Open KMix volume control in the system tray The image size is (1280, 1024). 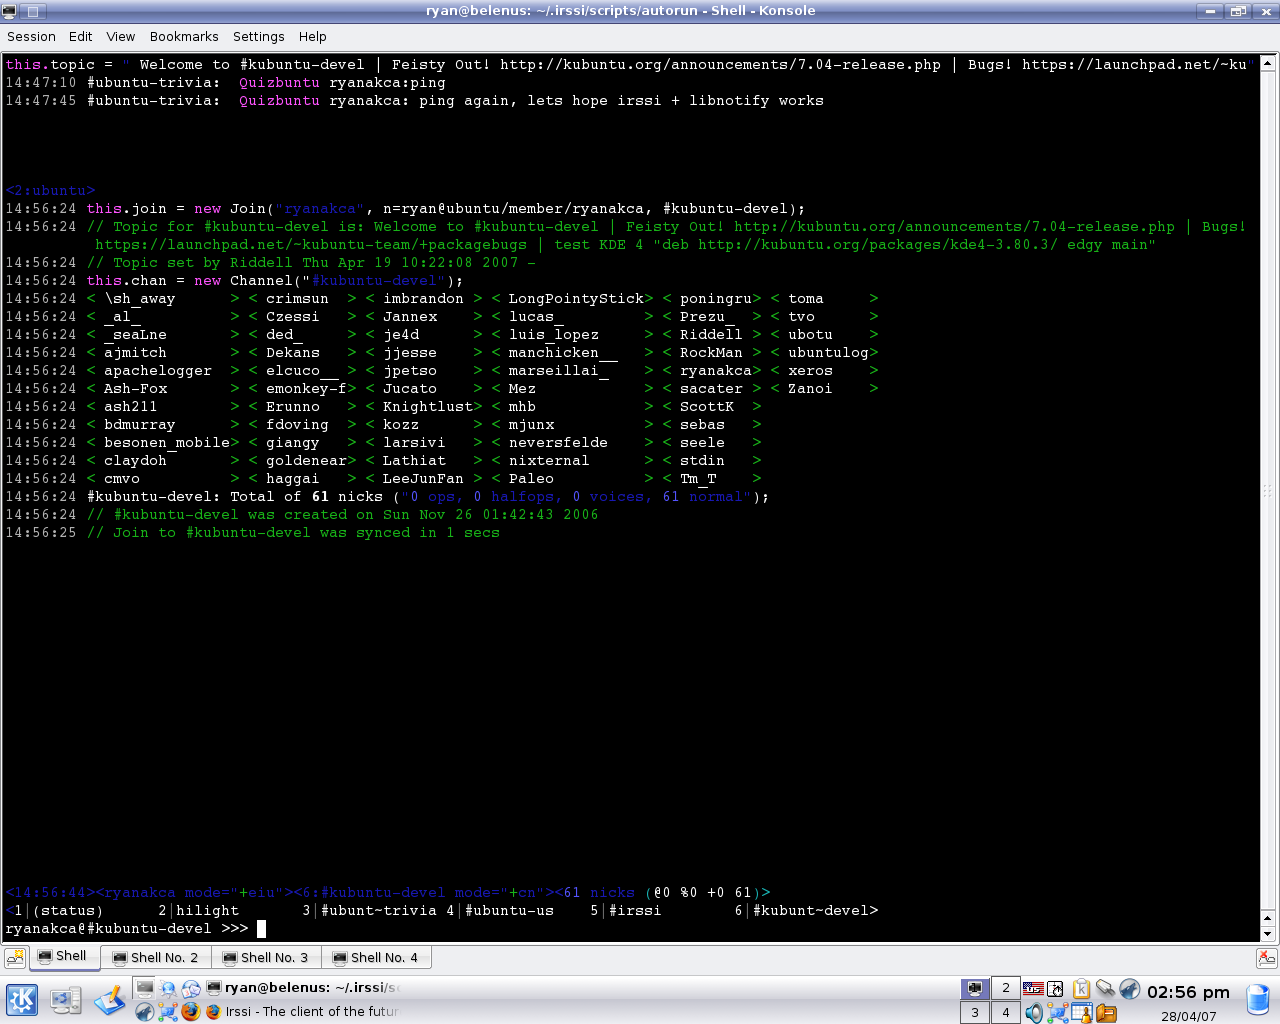(x=1034, y=1012)
